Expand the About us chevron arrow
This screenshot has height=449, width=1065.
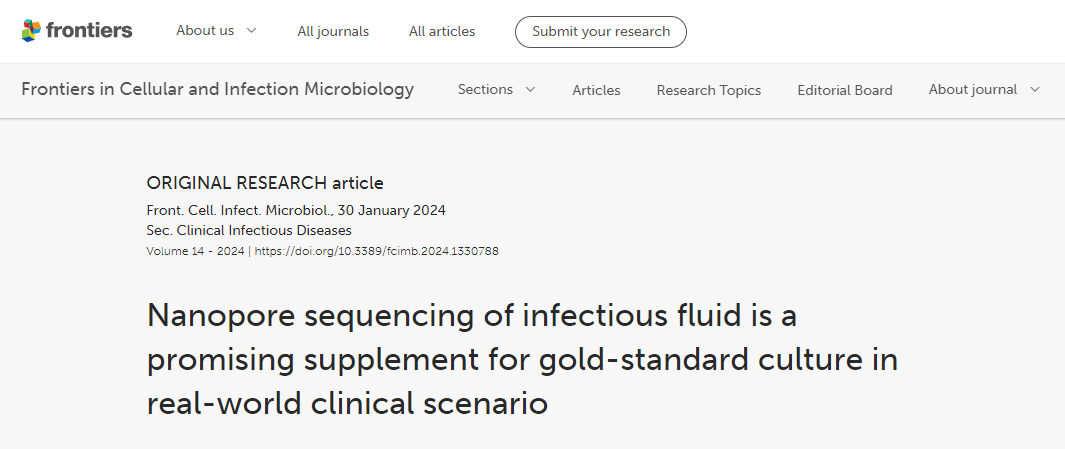(x=251, y=31)
